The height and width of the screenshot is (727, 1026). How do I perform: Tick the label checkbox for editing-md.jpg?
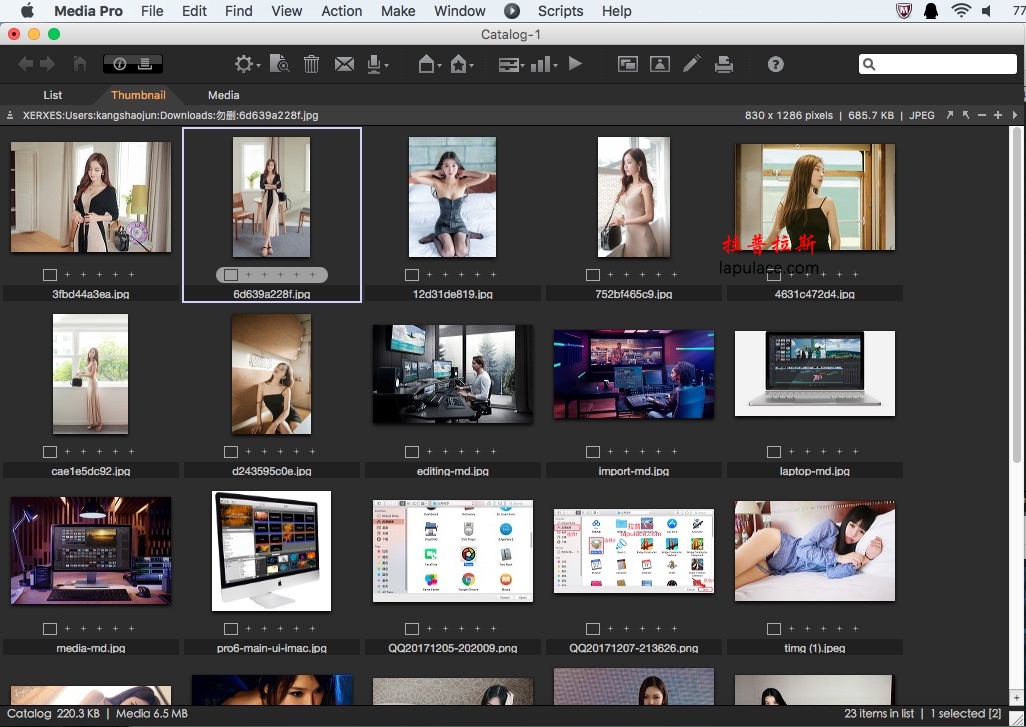412,452
